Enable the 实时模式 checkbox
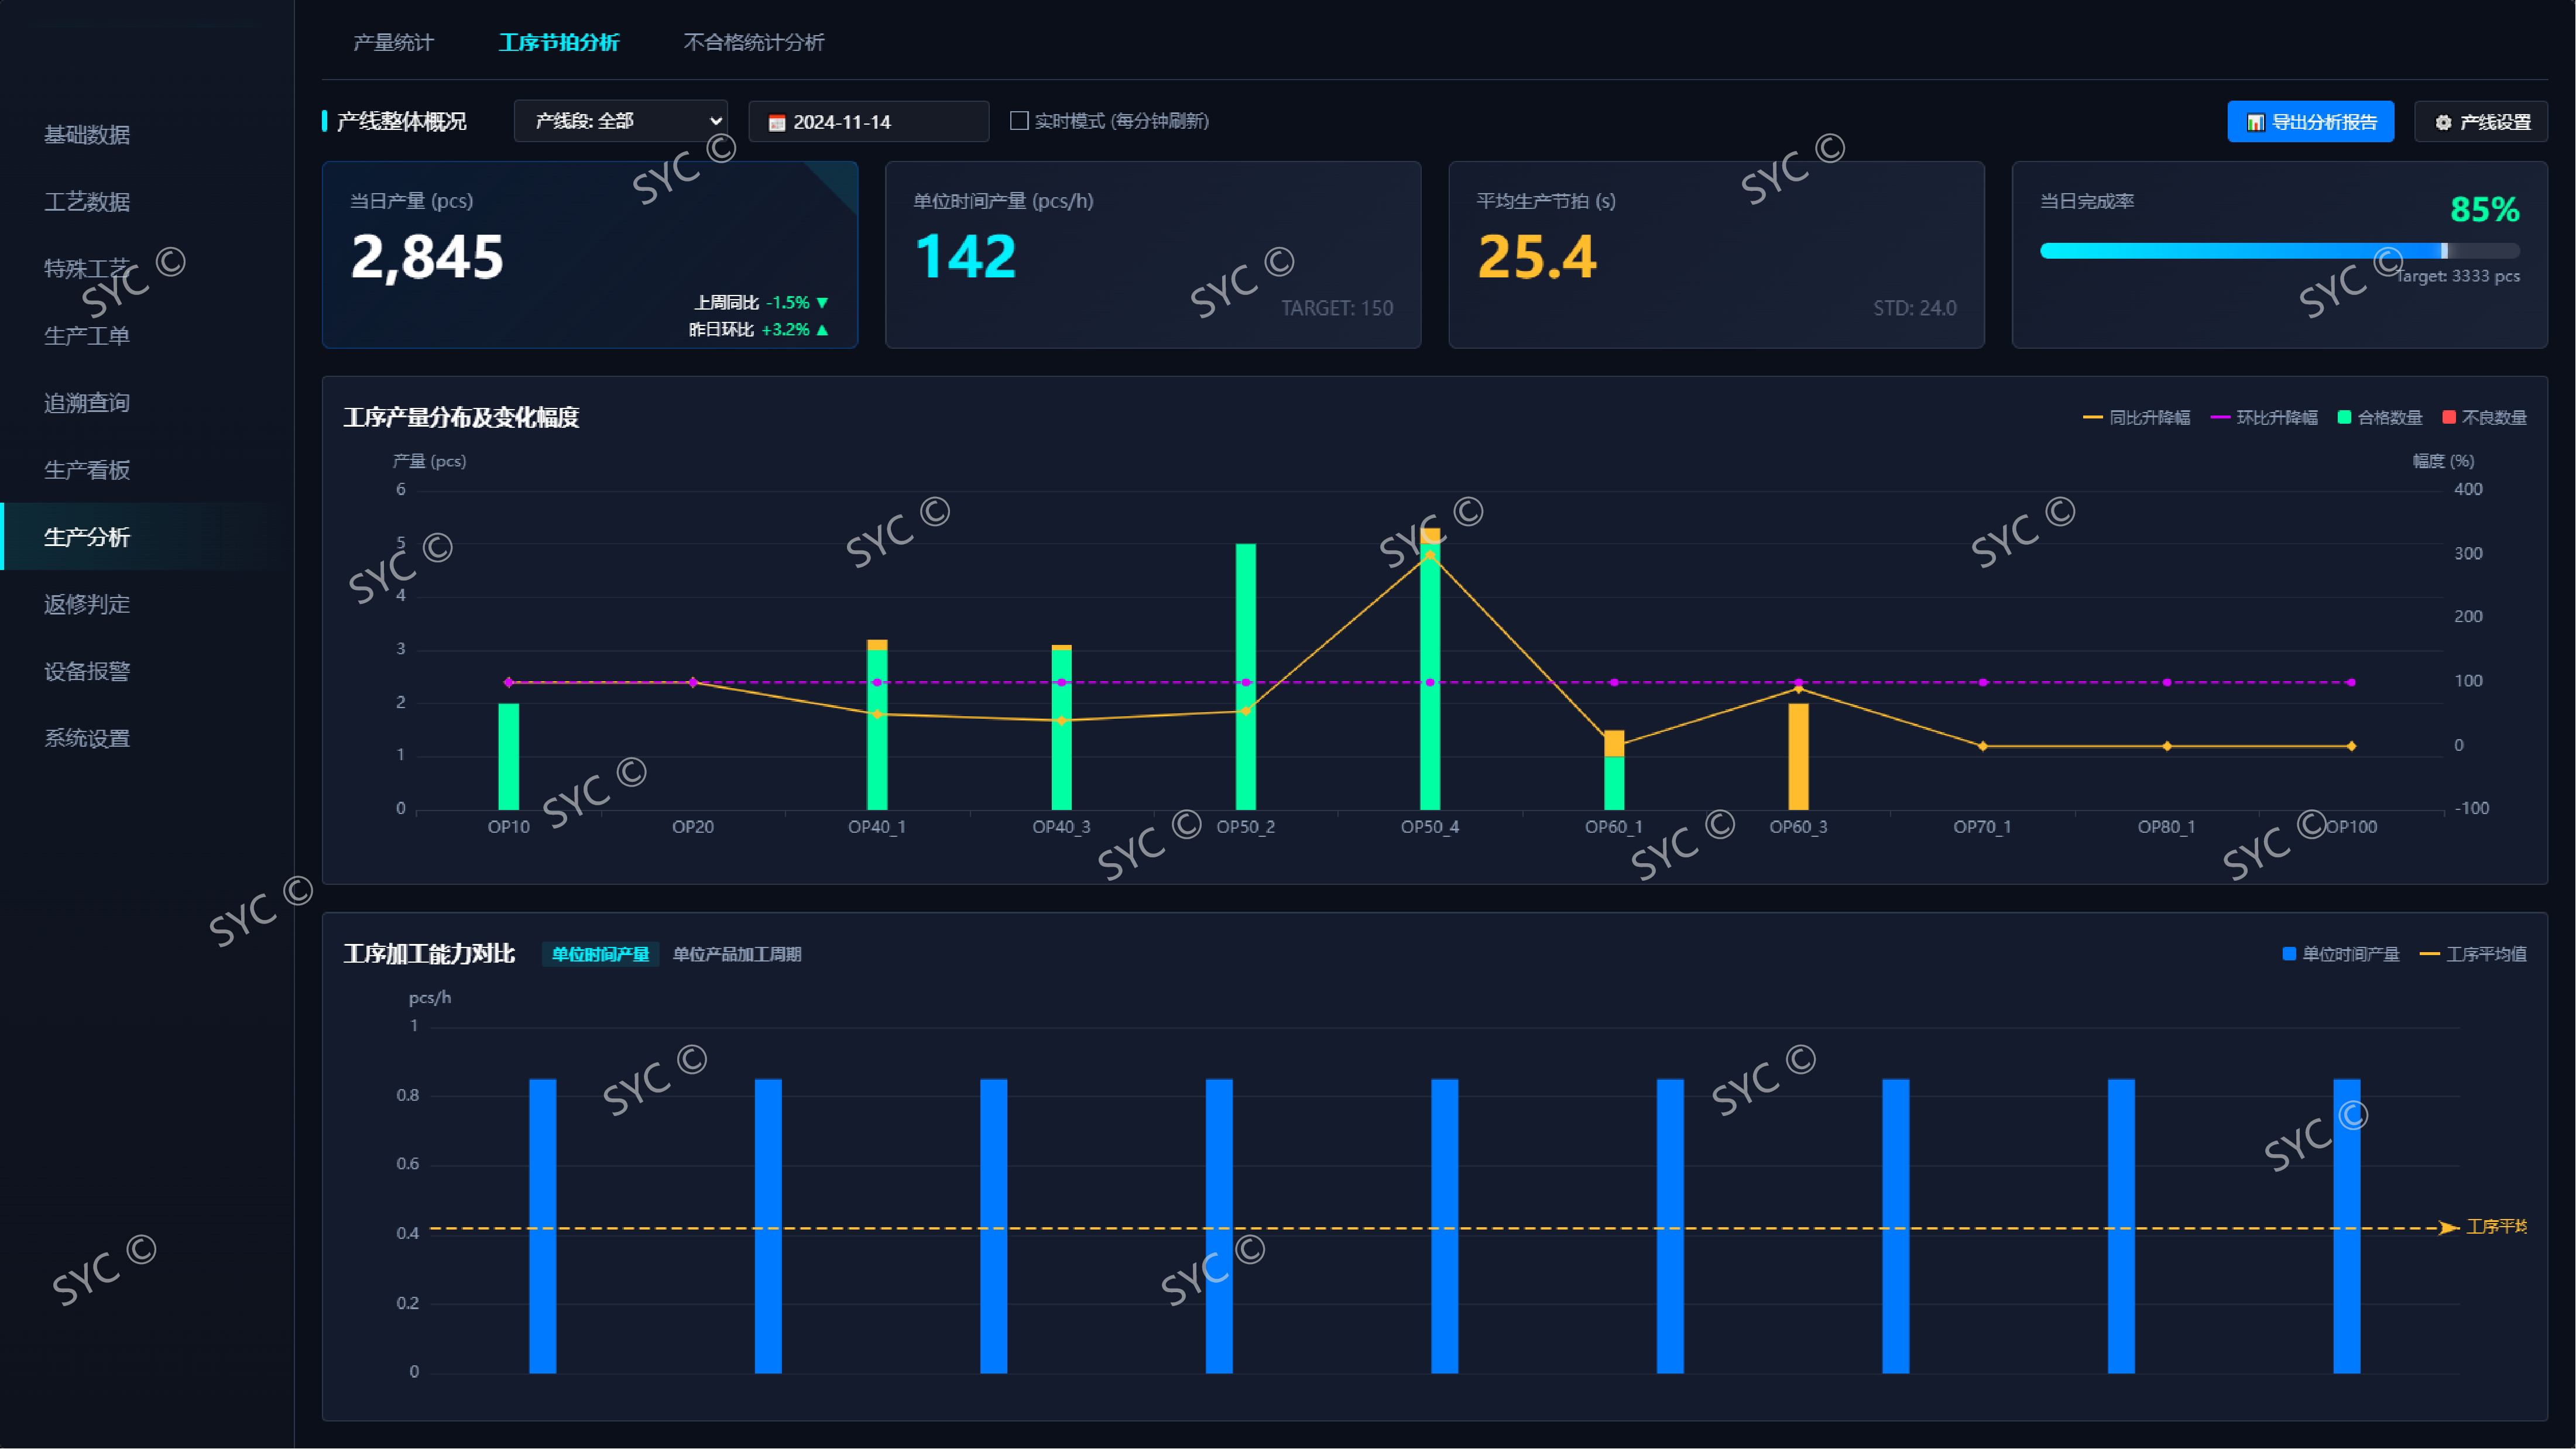Screen dimensions: 2576x1449 point(1019,121)
